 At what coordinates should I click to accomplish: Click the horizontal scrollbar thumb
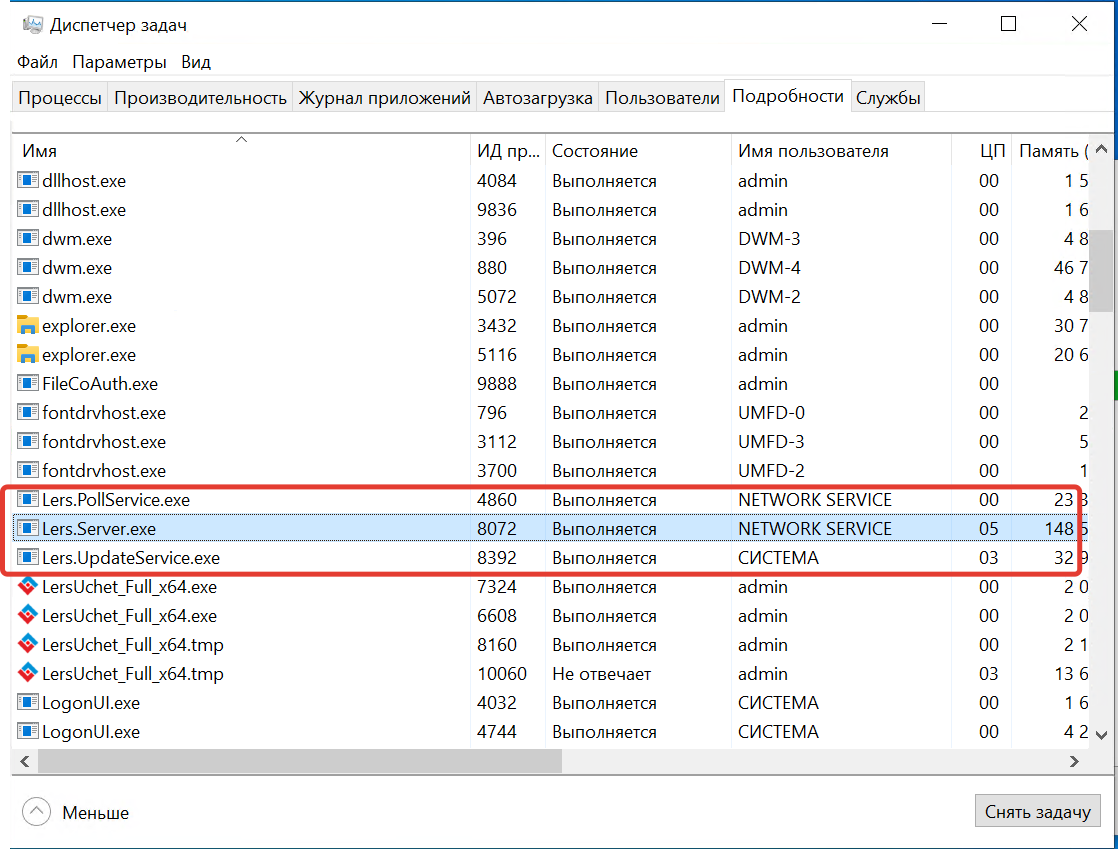pyautogui.click(x=299, y=761)
